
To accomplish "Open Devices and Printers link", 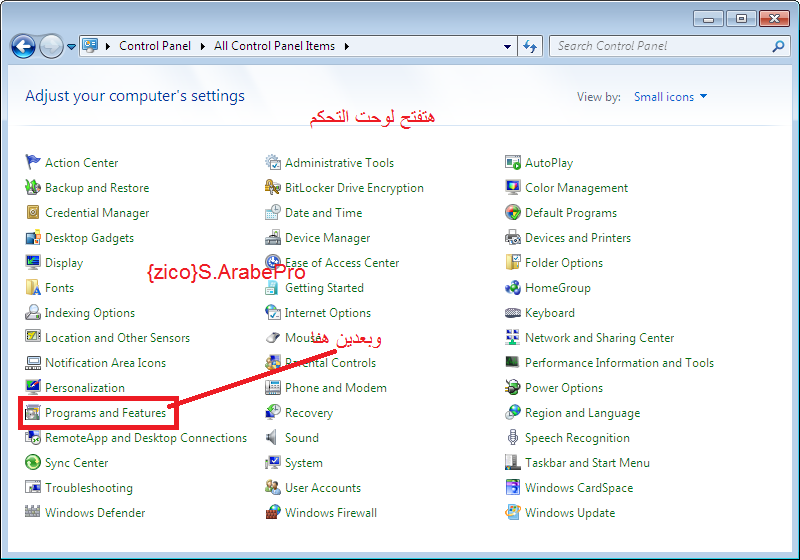I will [578, 237].
